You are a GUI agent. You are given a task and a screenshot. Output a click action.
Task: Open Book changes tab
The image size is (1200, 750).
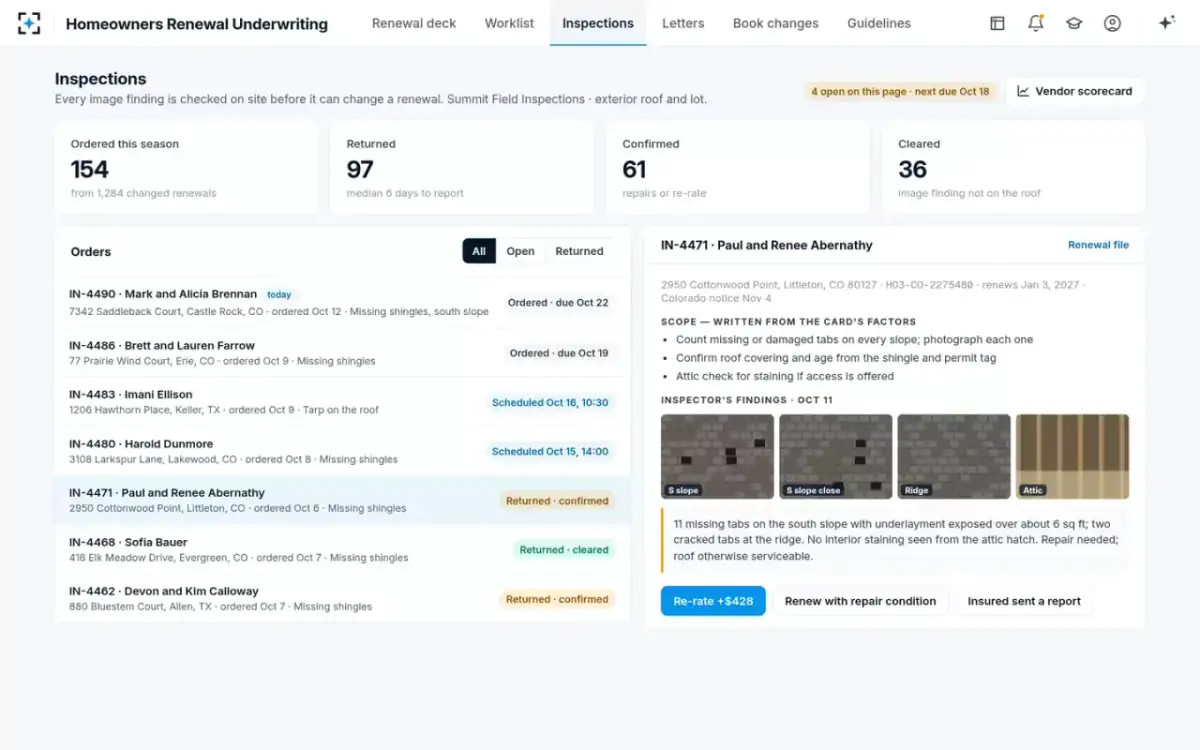coord(776,23)
